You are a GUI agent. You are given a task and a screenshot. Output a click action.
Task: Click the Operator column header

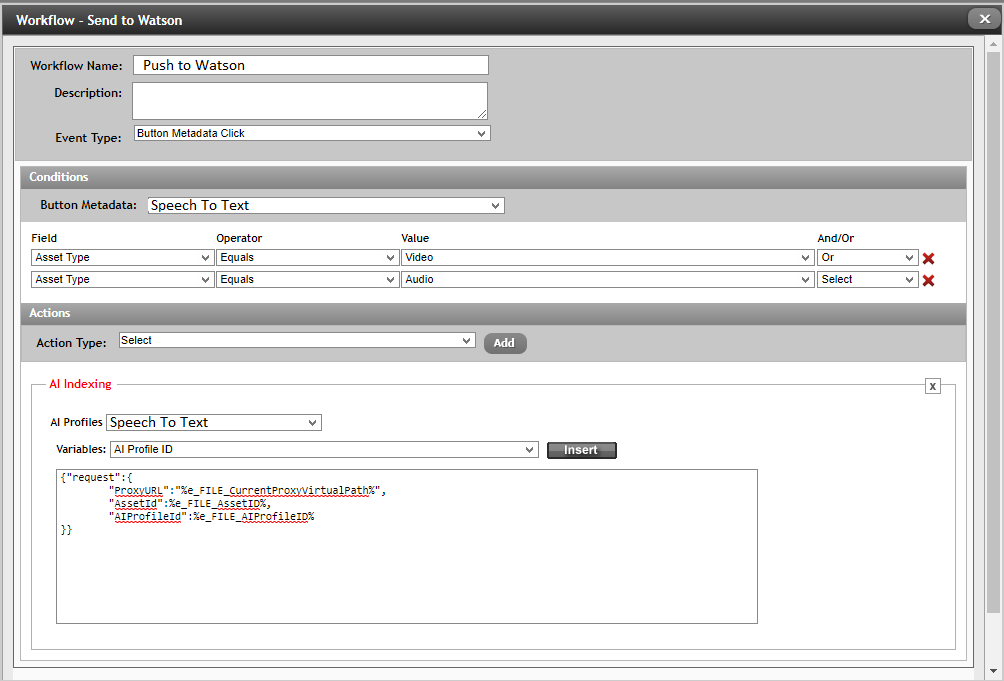click(239, 238)
